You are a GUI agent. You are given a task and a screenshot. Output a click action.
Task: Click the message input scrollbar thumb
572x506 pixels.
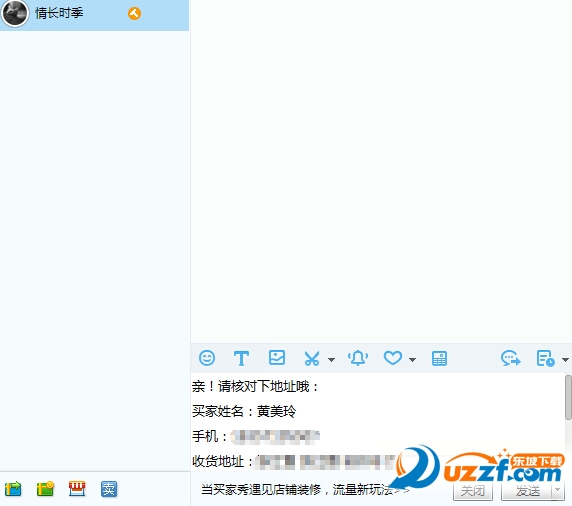pos(568,397)
